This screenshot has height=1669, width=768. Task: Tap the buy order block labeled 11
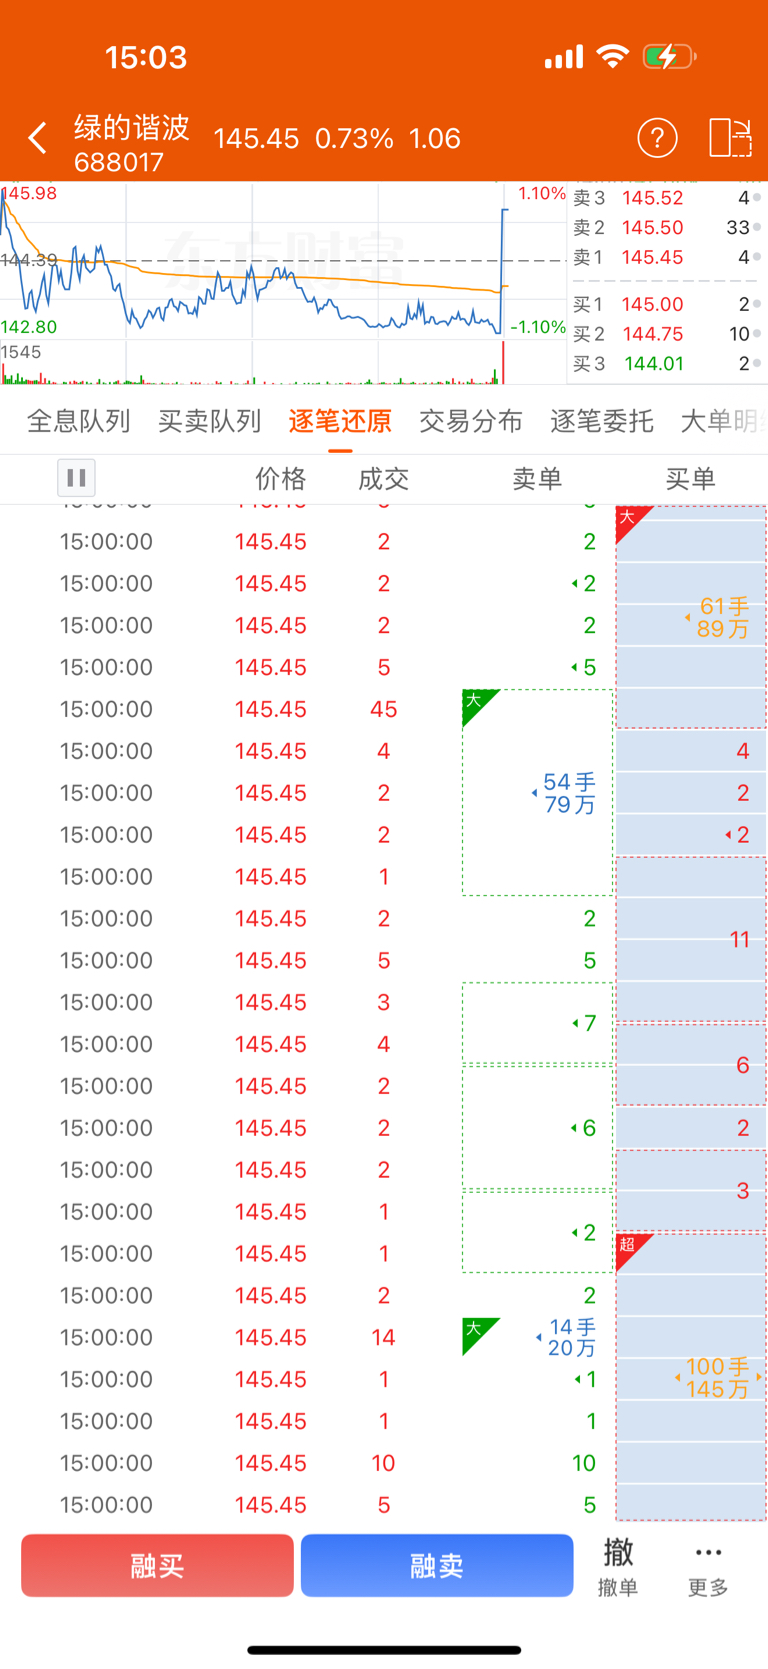click(691, 939)
